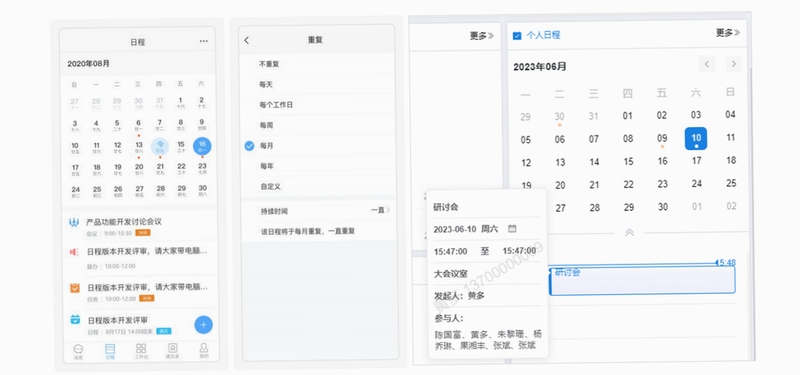800x375 pixels.
Task: Click the meeting icon beside 产品功能开发讨论会议
Action: (74, 222)
